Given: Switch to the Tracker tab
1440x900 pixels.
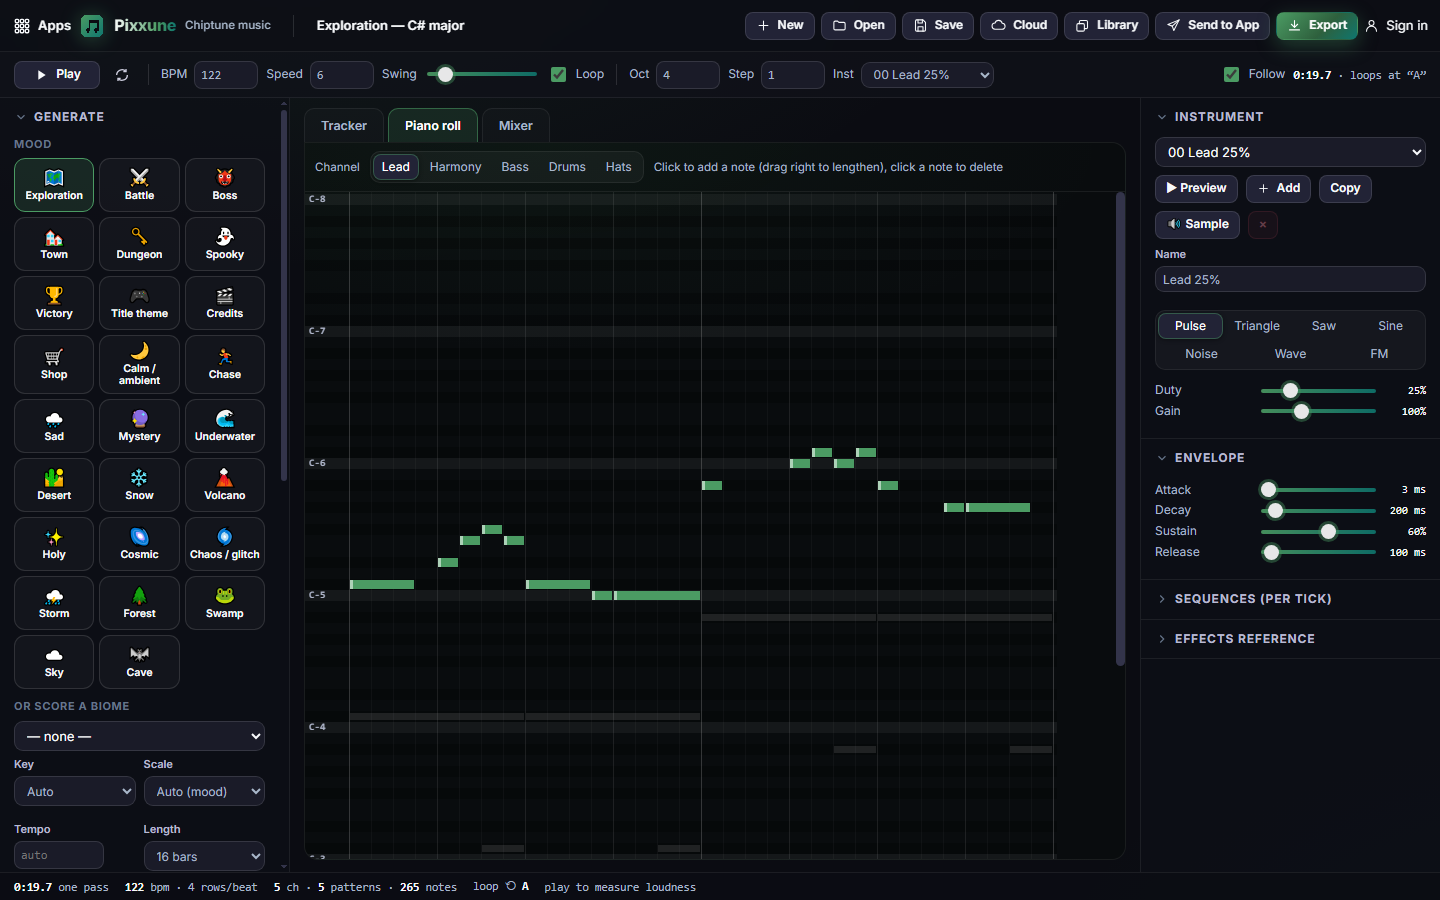Looking at the screenshot, I should pos(344,126).
